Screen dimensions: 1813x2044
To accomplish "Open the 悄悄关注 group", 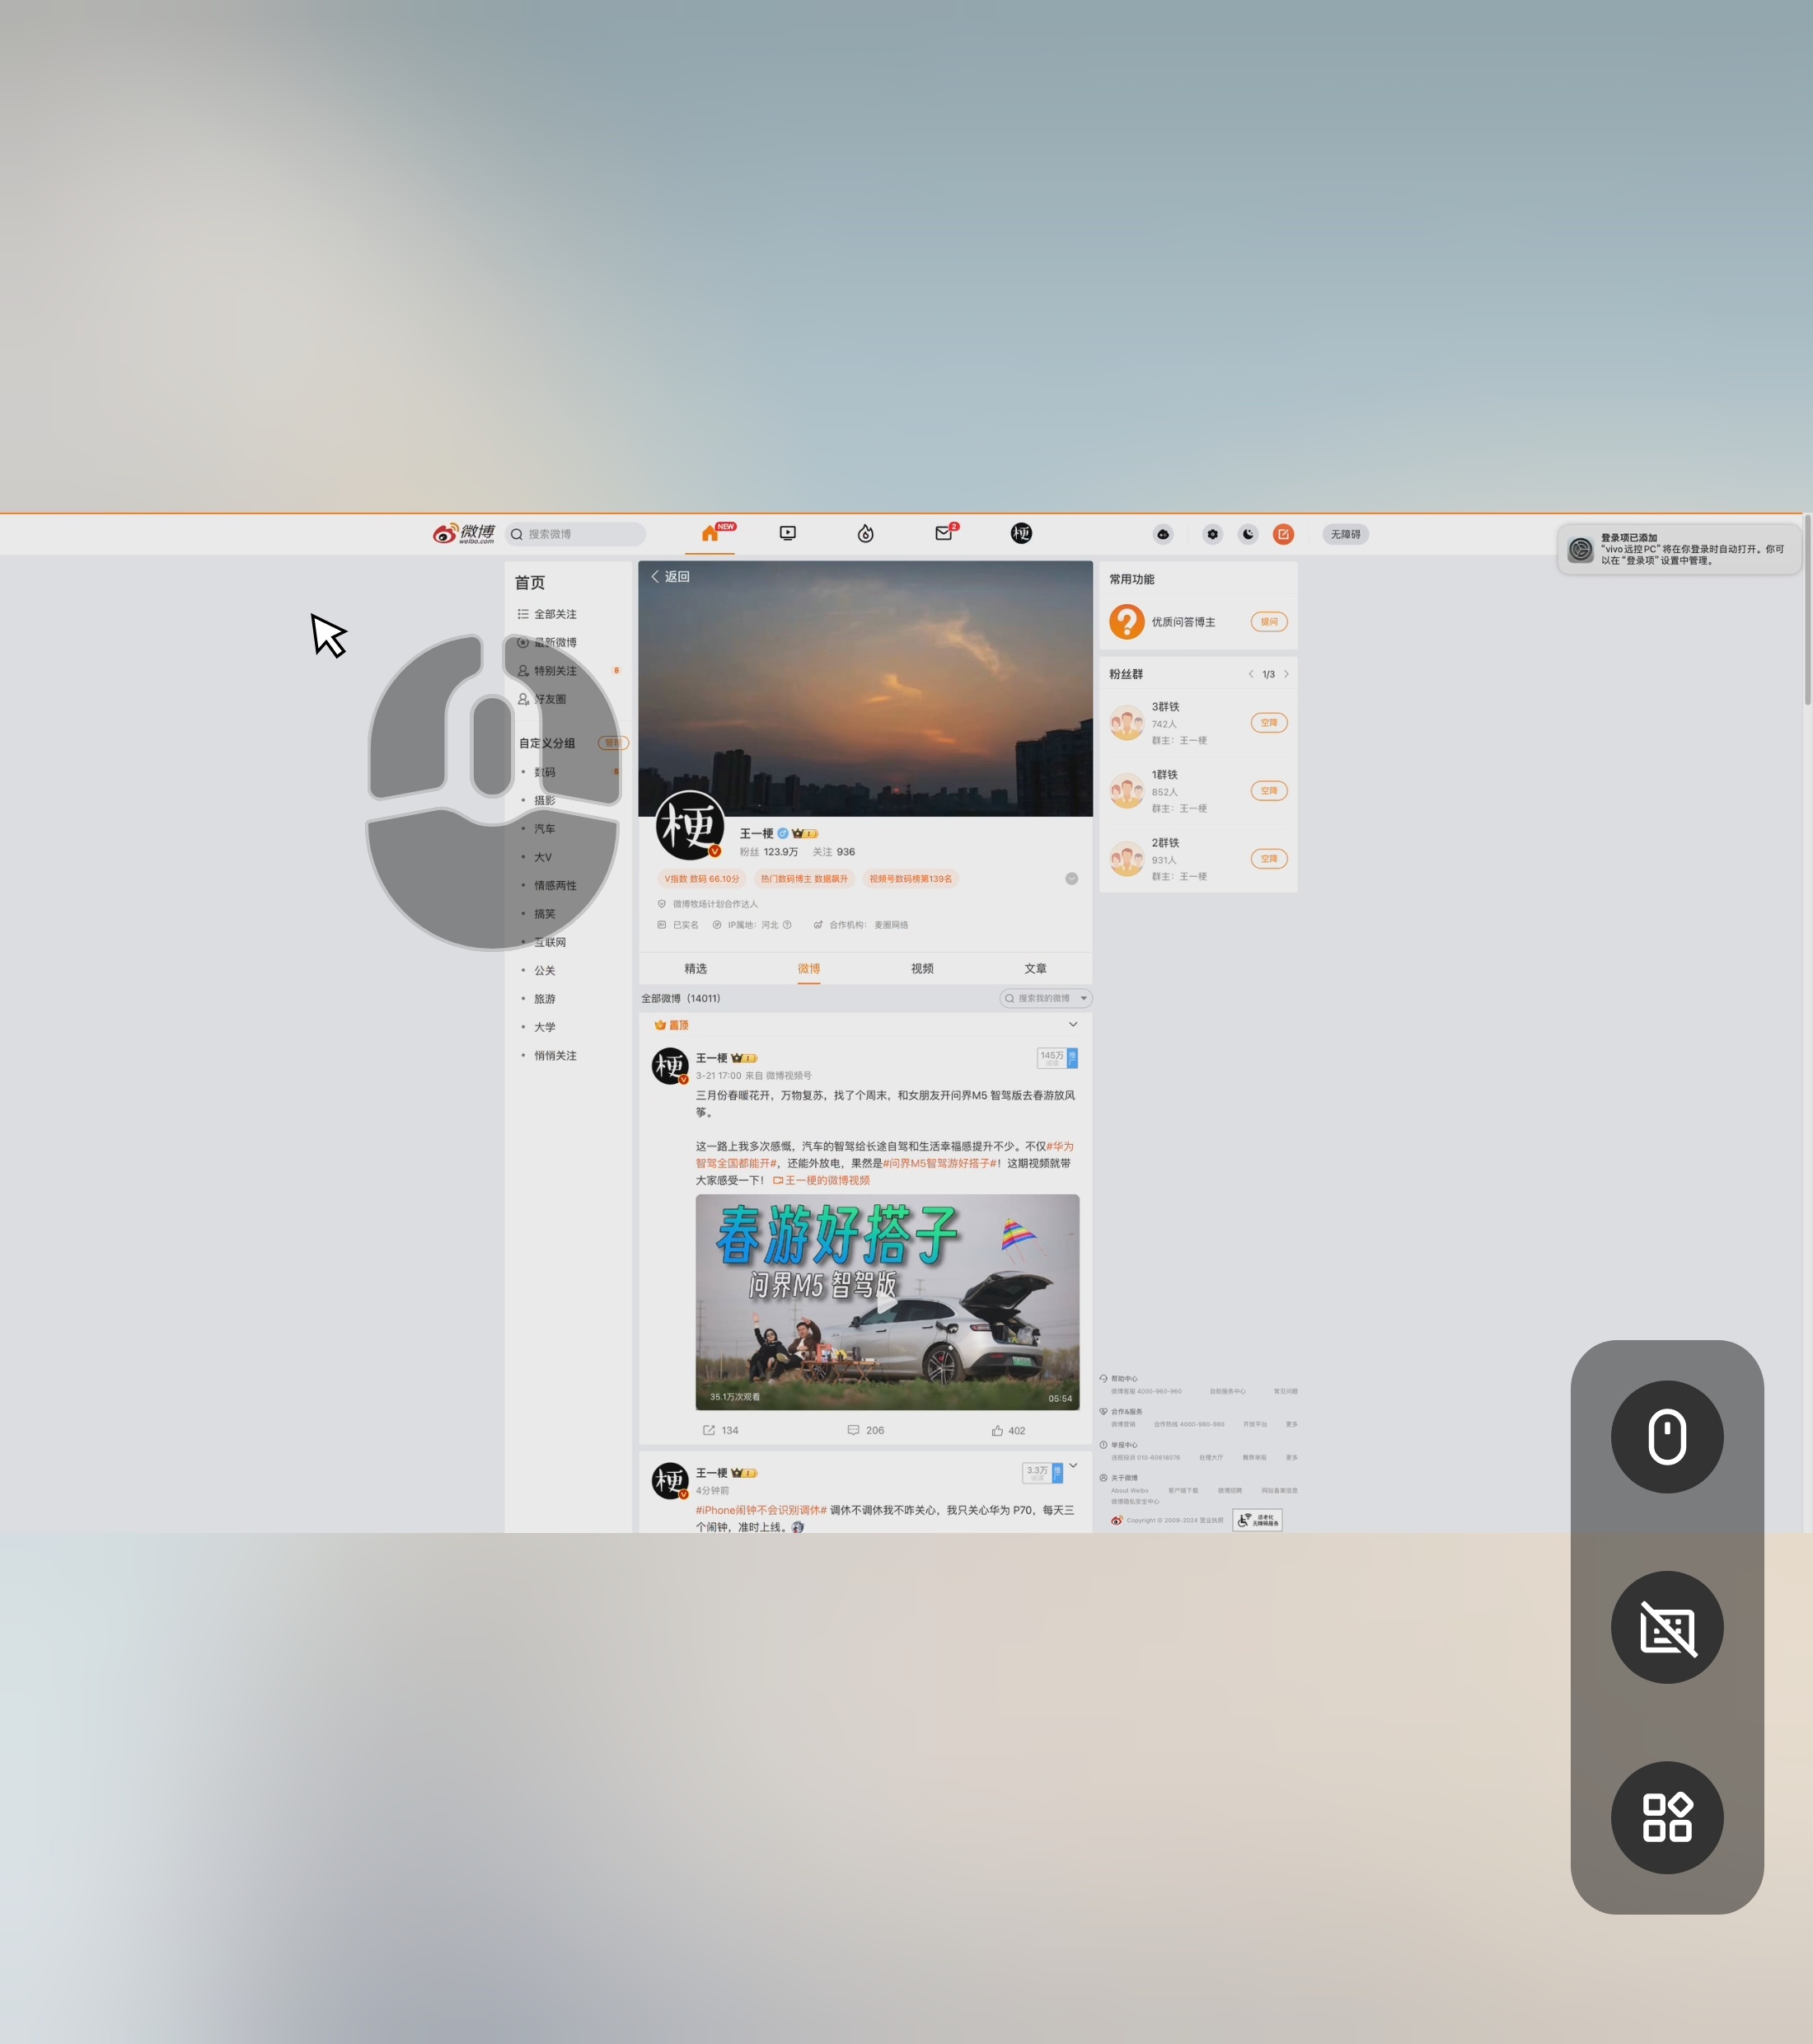I will point(555,1056).
